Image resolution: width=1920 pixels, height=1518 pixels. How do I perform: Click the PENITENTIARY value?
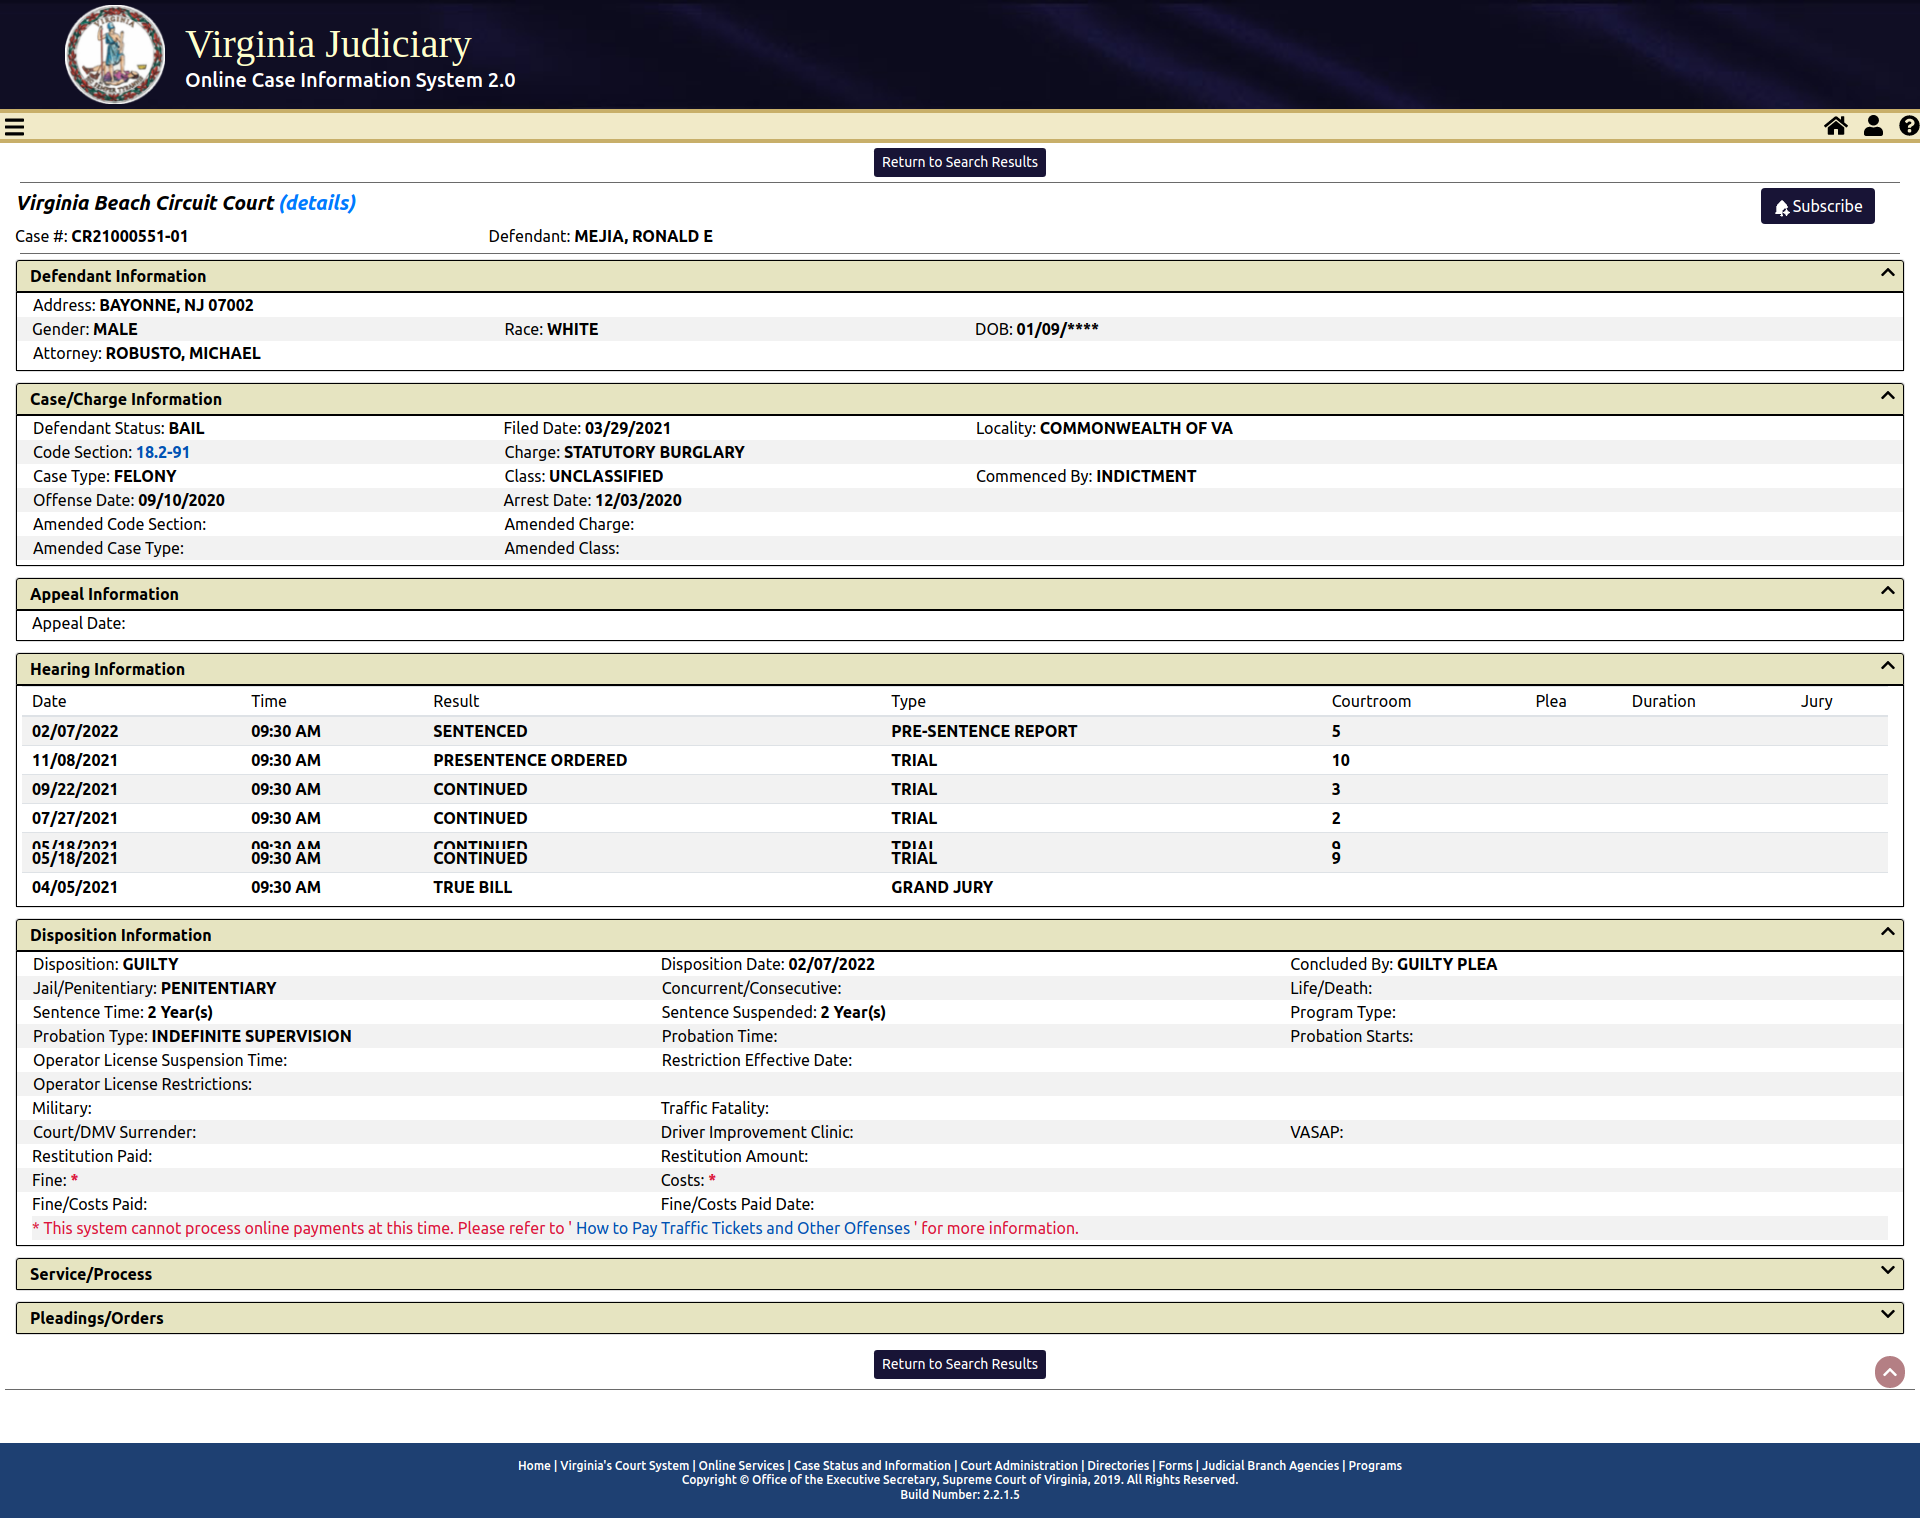(218, 988)
